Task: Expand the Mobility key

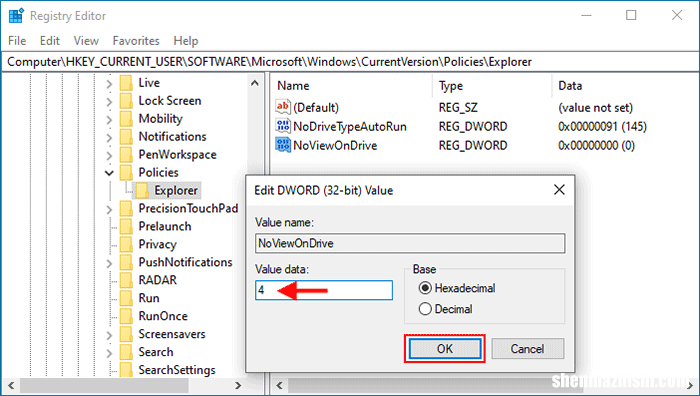Action: click(x=109, y=119)
